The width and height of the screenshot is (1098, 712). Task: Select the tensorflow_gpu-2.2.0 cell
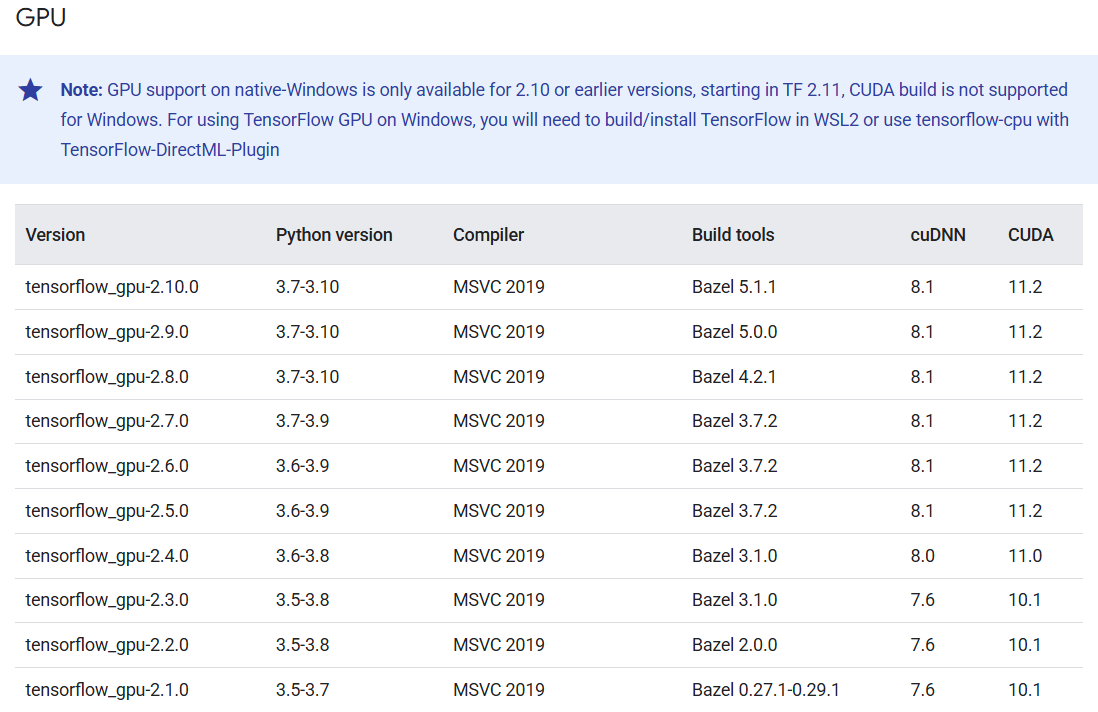coord(107,645)
